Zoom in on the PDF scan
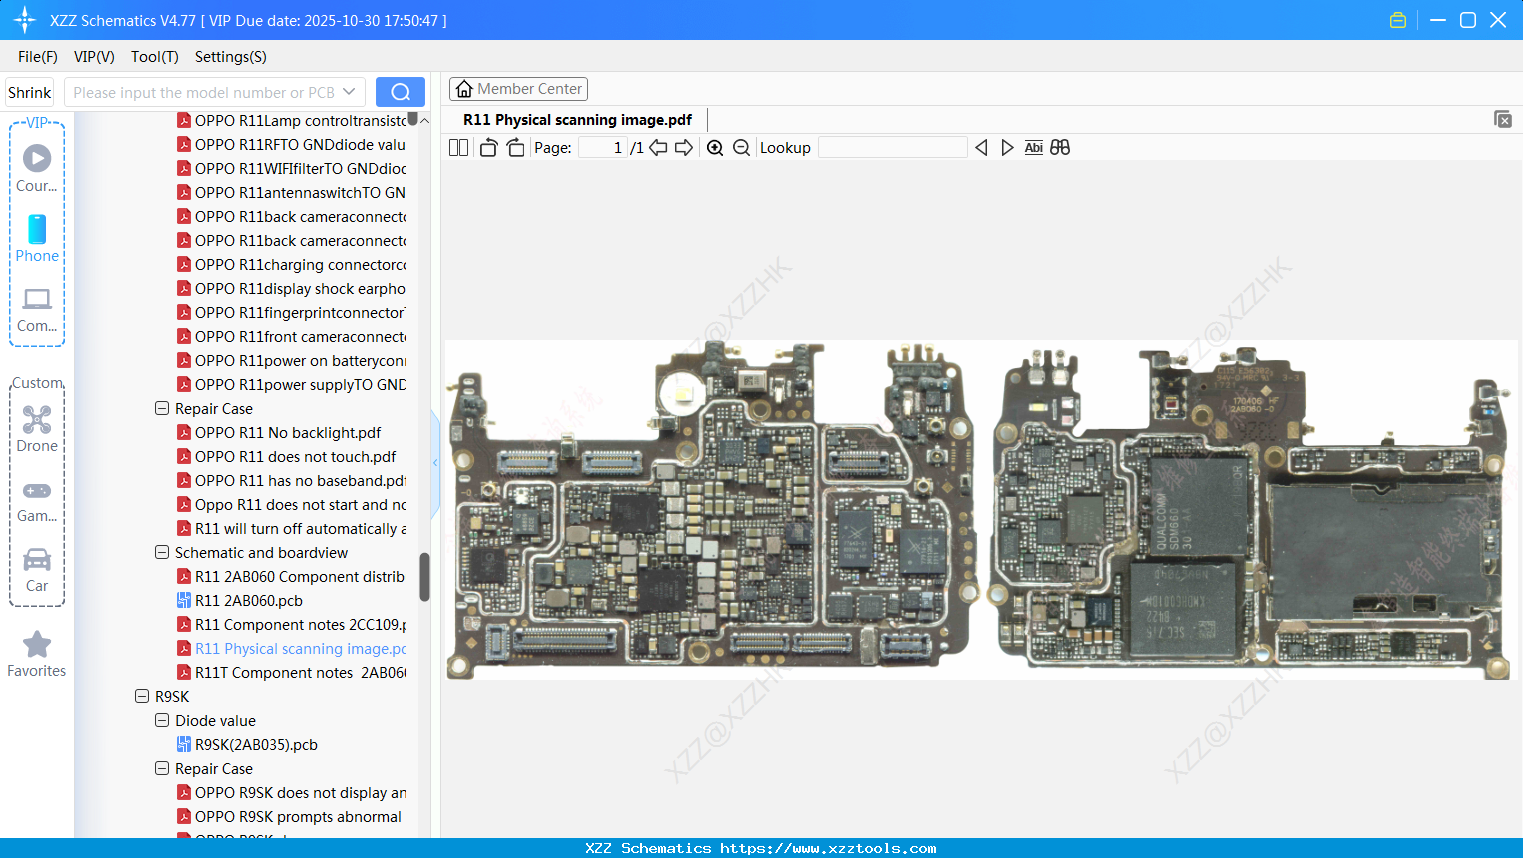The width and height of the screenshot is (1523, 858). pos(714,147)
